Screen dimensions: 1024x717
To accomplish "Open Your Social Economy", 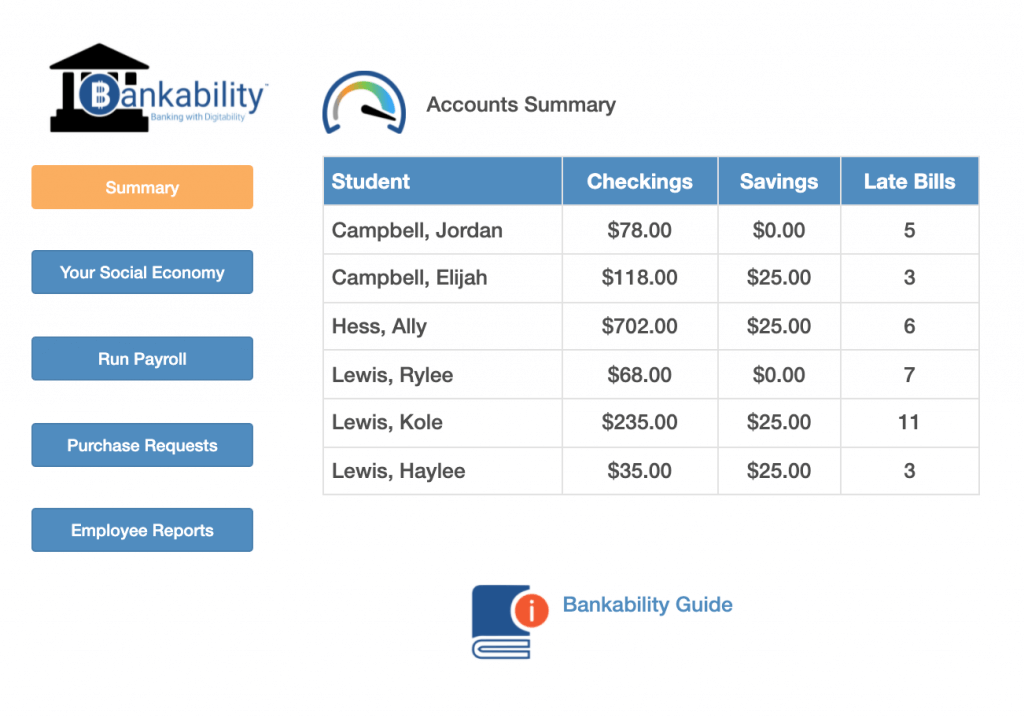I will pos(141,272).
